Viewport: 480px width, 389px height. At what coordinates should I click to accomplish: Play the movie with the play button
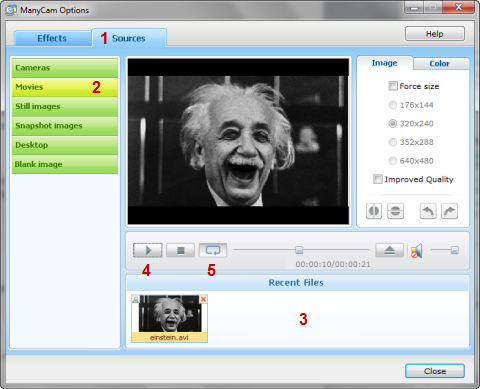tap(148, 250)
